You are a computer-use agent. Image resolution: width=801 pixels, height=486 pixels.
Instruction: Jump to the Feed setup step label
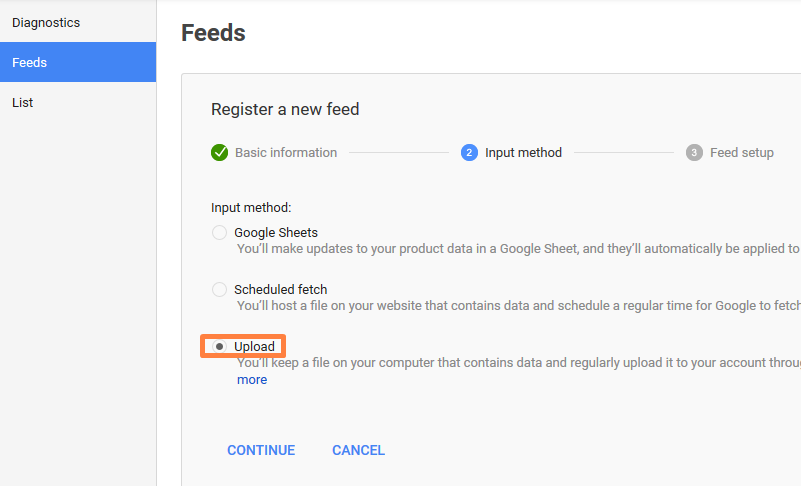click(x=741, y=153)
